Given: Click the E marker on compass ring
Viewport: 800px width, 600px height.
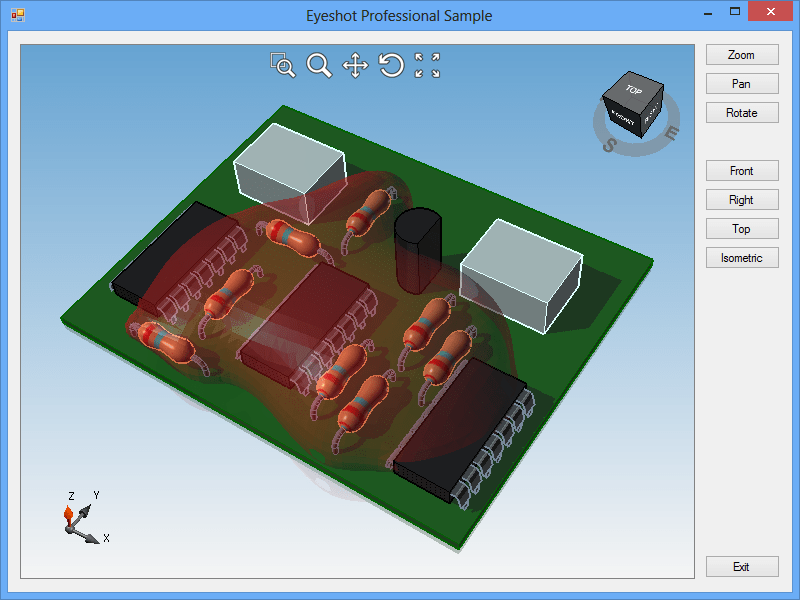Looking at the screenshot, I should click(671, 133).
